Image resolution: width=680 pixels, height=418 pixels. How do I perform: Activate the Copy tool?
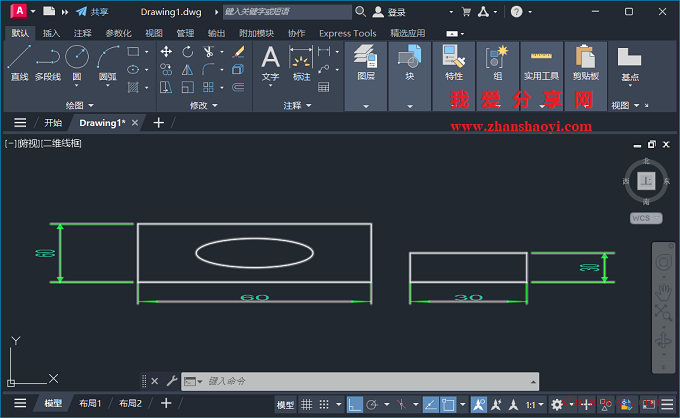[166, 69]
